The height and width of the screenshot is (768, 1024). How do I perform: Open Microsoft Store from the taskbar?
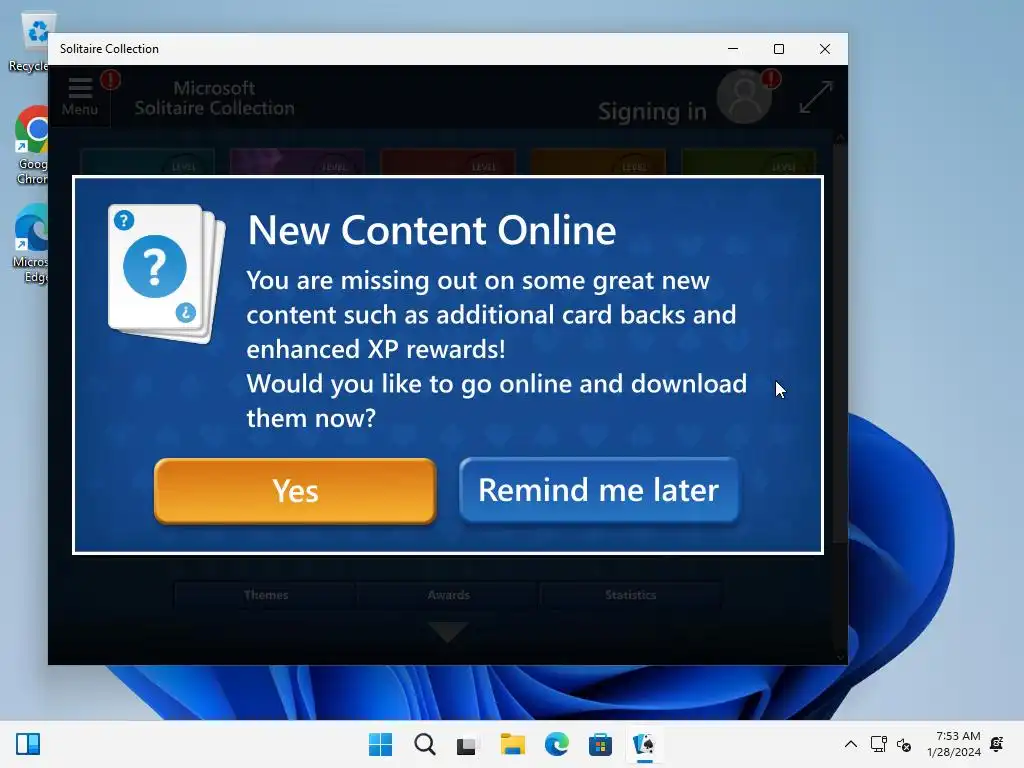pyautogui.click(x=600, y=744)
